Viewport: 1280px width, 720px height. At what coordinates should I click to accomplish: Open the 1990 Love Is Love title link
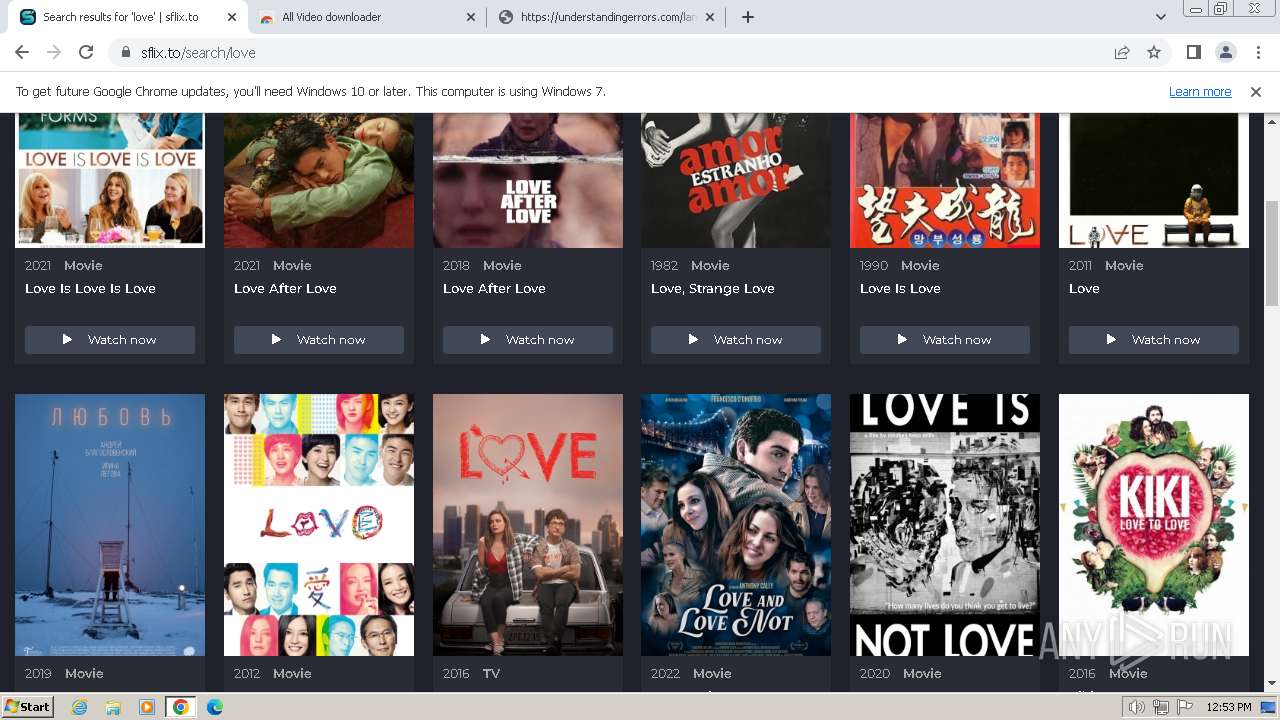click(900, 289)
